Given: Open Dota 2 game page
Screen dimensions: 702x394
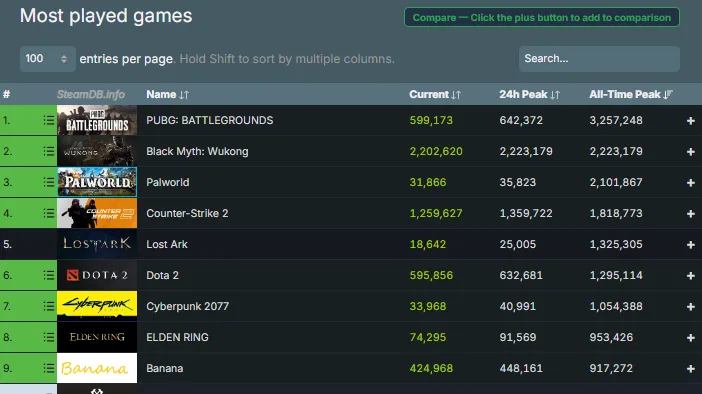Looking at the screenshot, I should pyautogui.click(x=162, y=275).
